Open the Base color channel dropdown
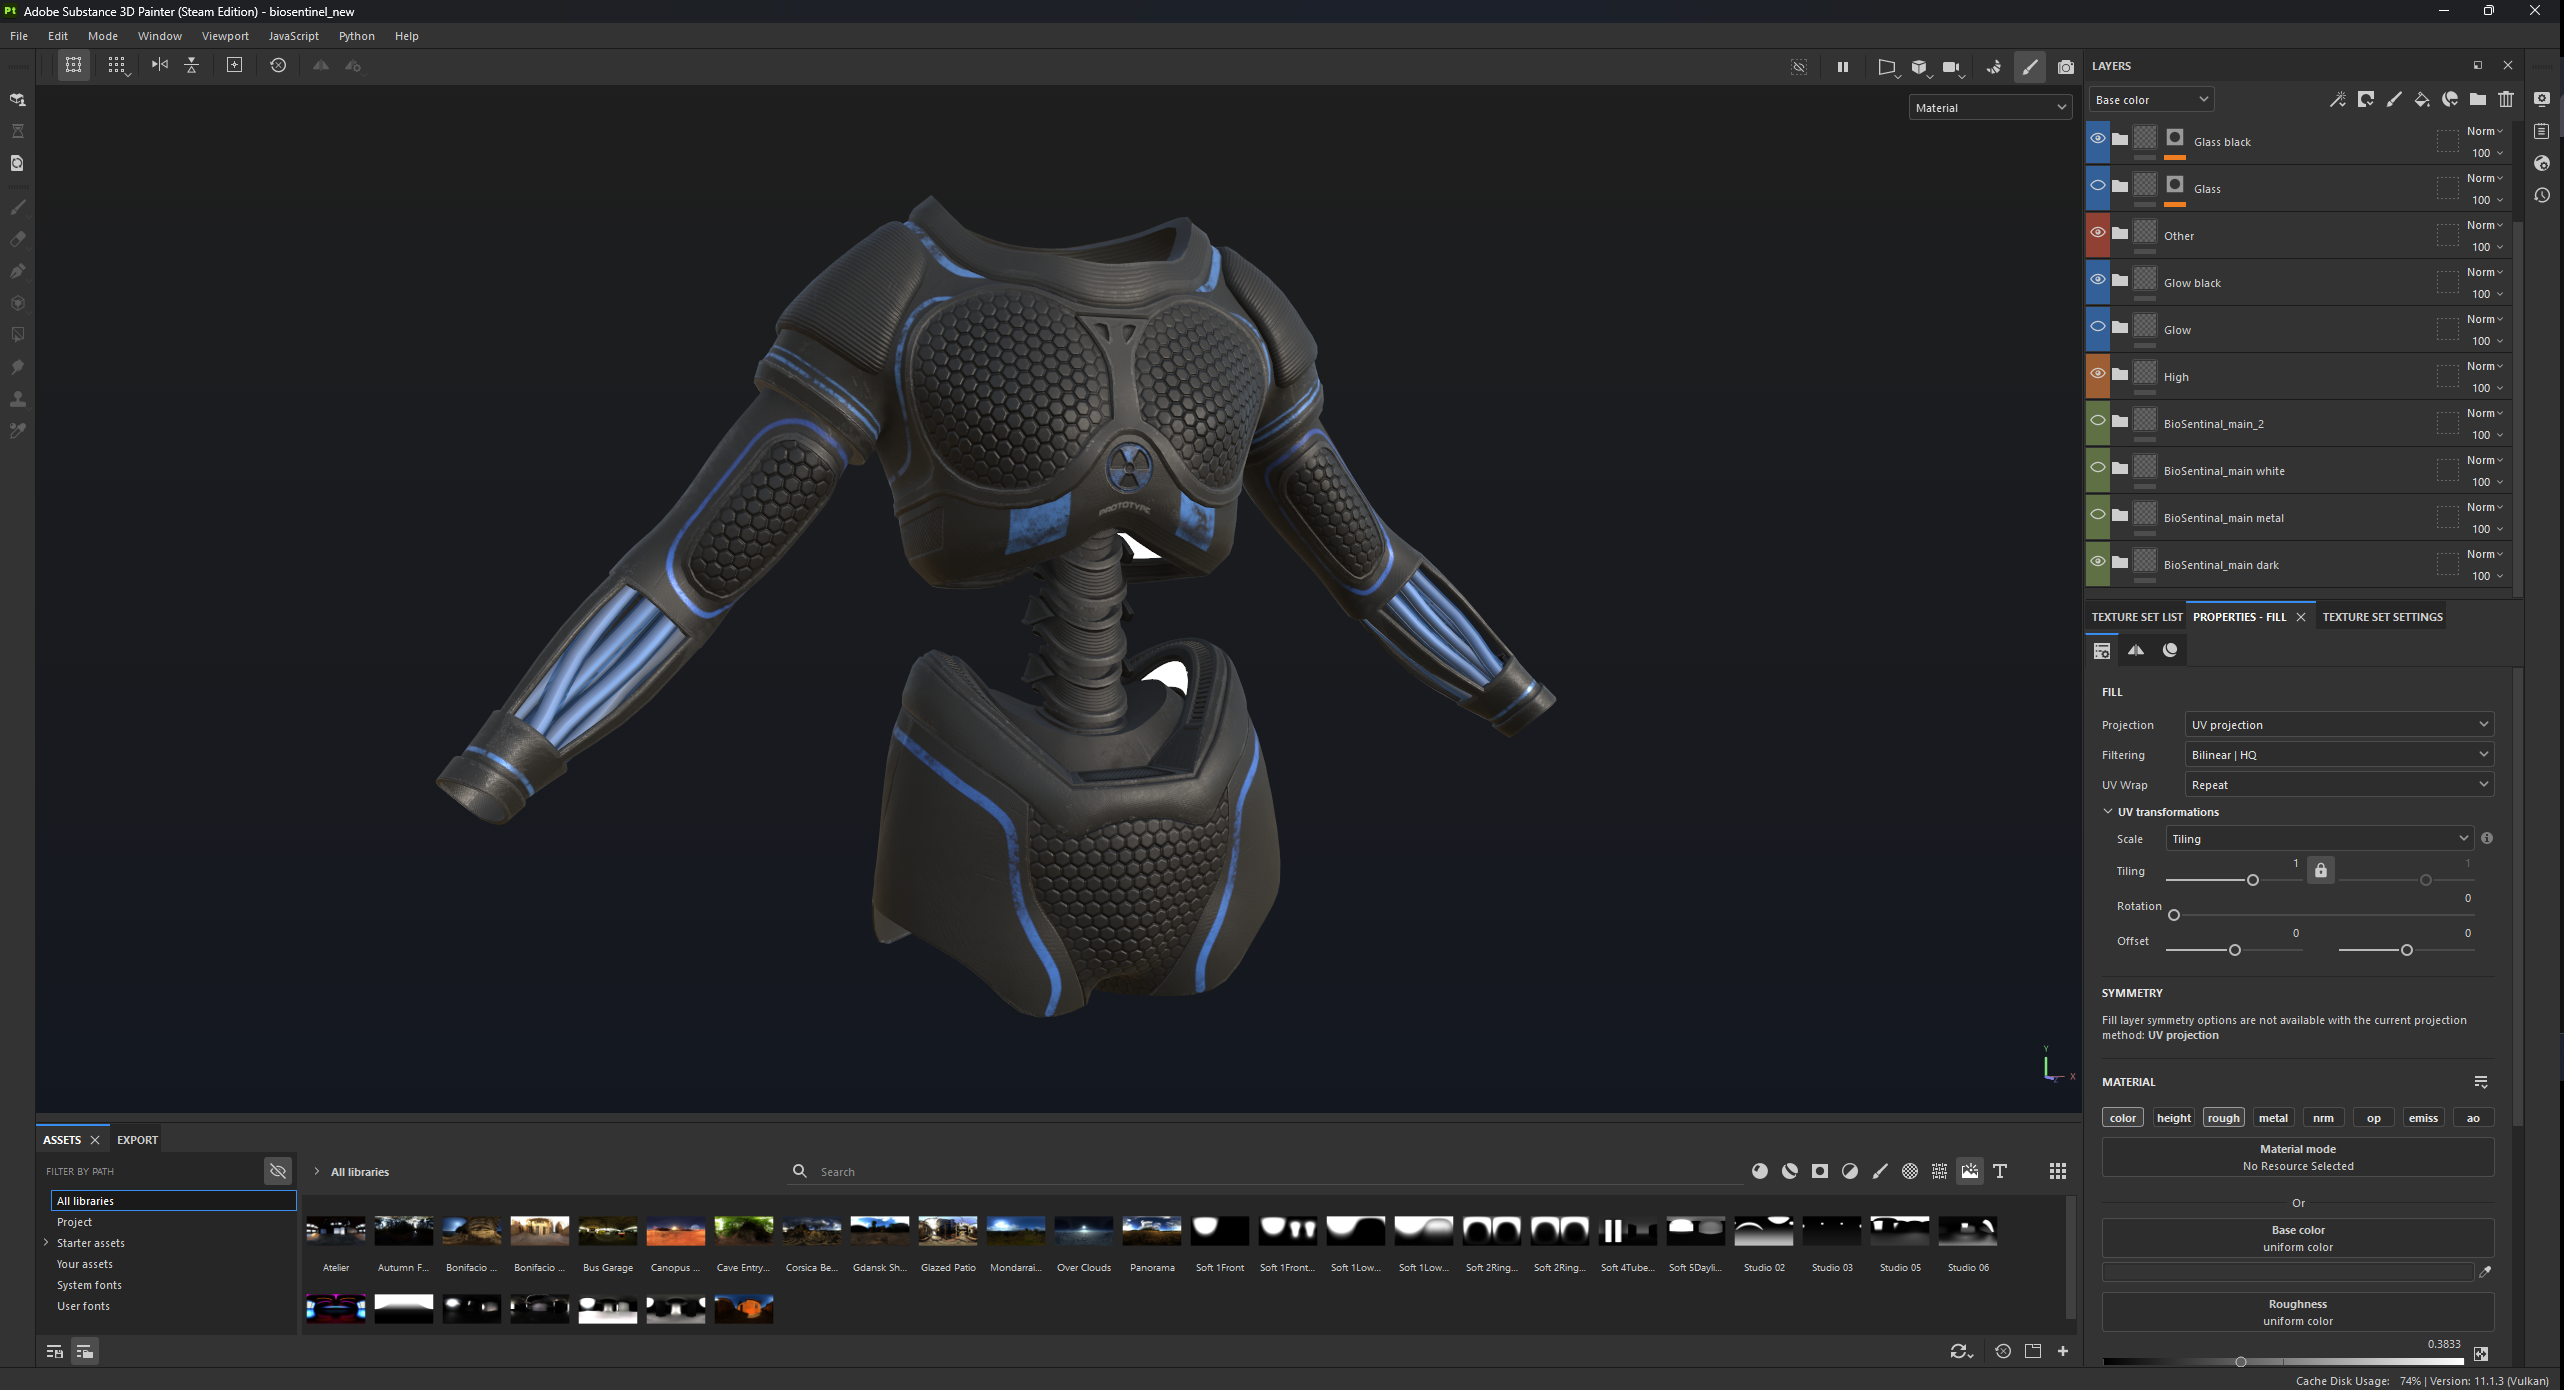Screen dimensions: 2564x1390 click(2151, 100)
